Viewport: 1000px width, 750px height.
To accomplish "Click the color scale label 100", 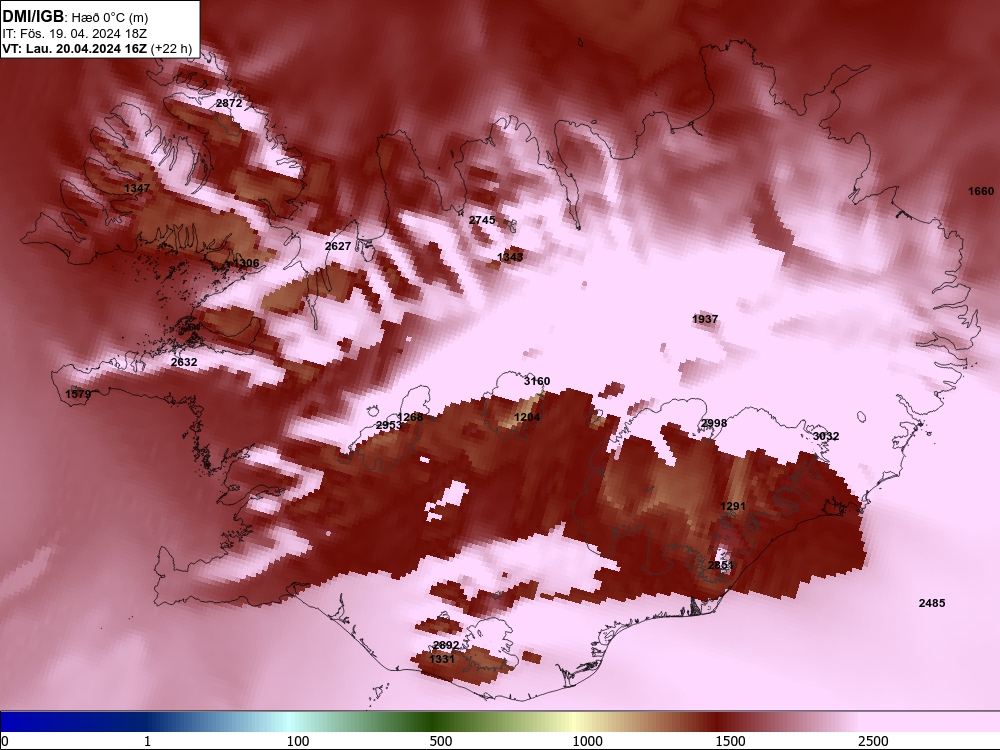I will [x=298, y=741].
